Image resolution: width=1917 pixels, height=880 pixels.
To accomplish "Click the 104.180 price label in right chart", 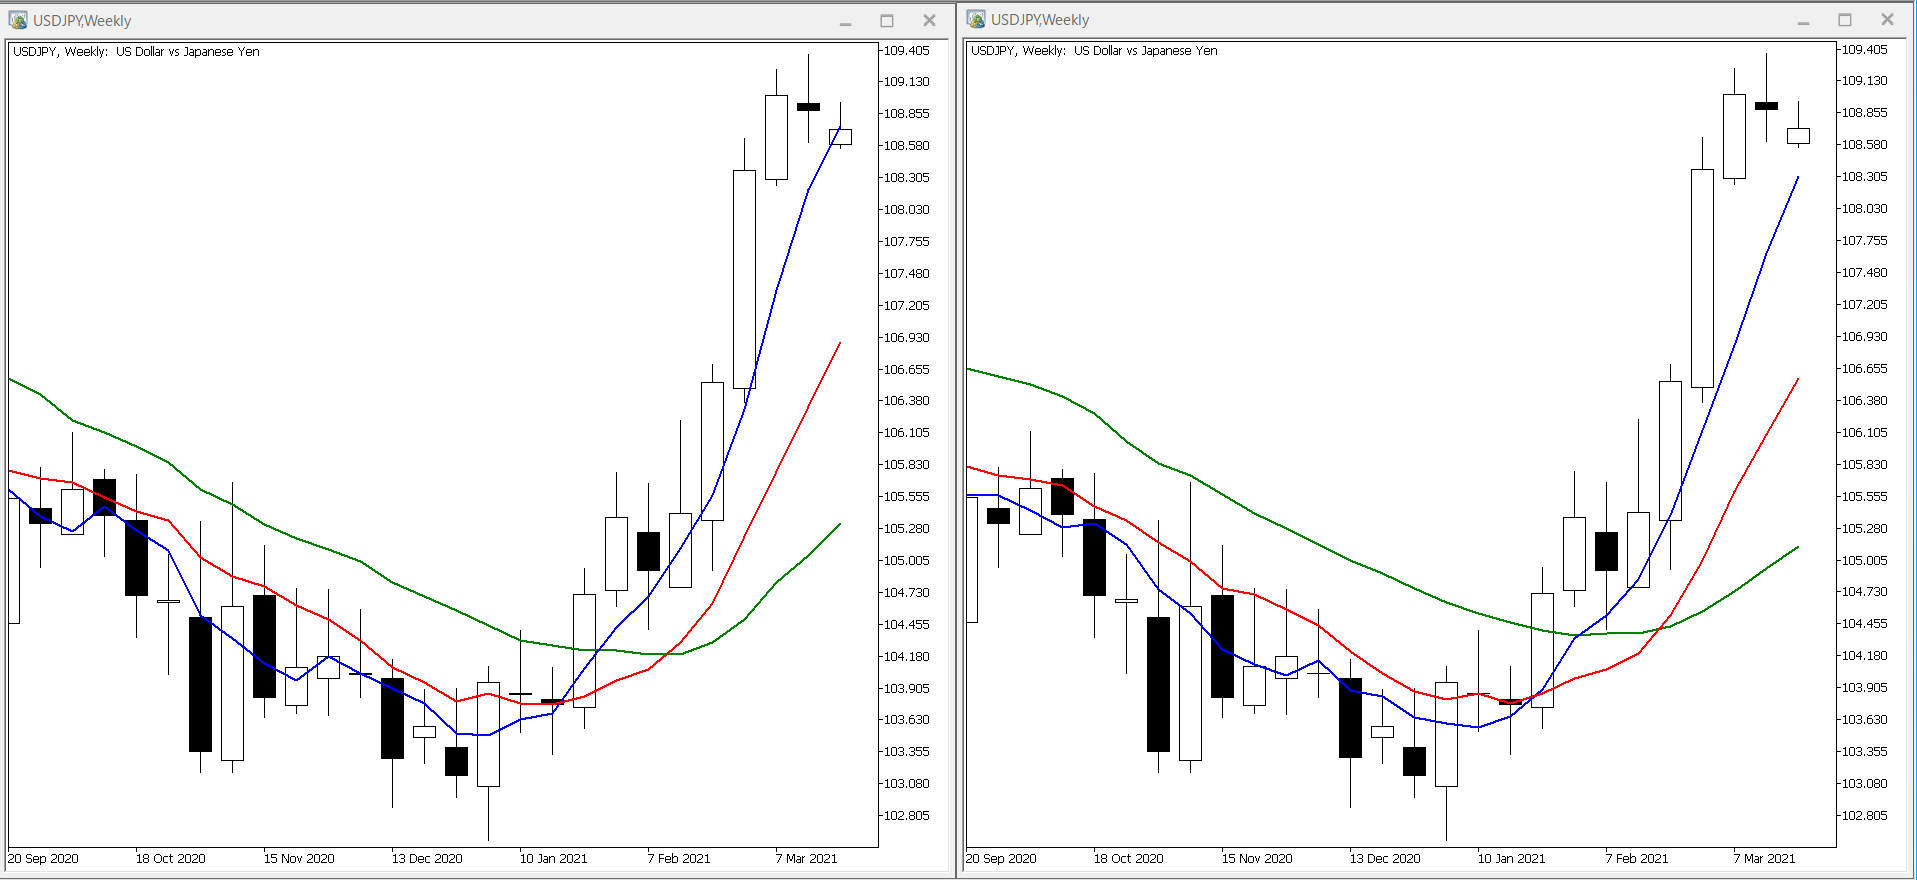I will (1865, 656).
